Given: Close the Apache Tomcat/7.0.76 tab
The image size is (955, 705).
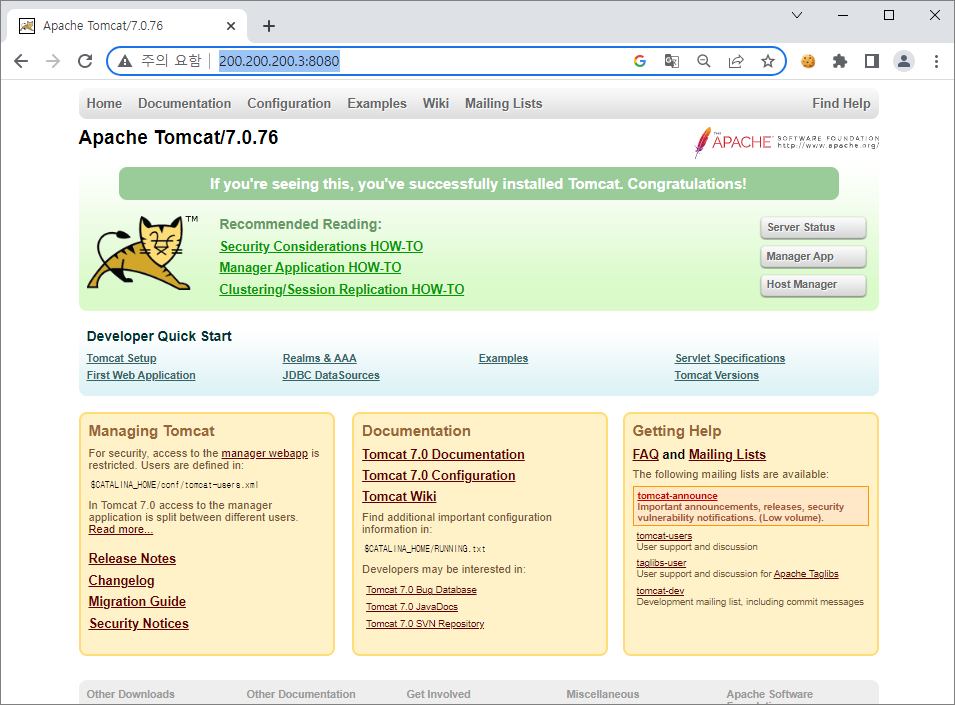Looking at the screenshot, I should tap(231, 26).
